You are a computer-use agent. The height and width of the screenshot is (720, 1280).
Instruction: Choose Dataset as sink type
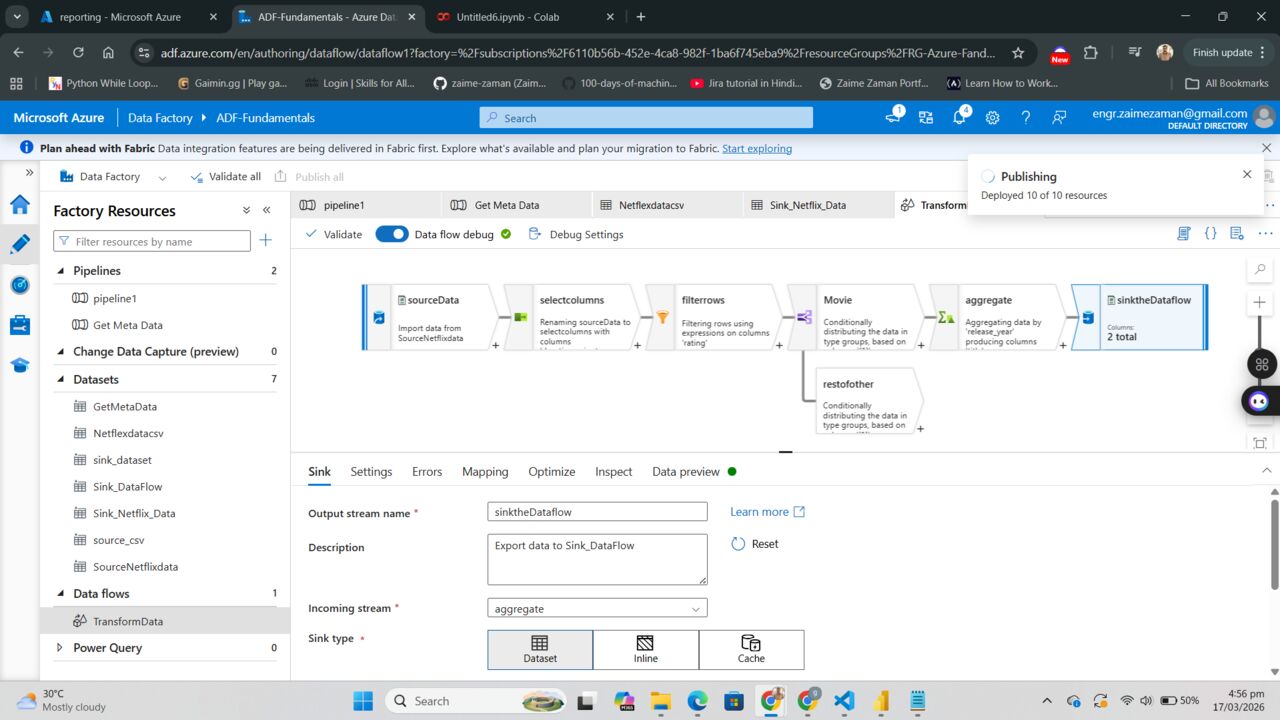540,649
